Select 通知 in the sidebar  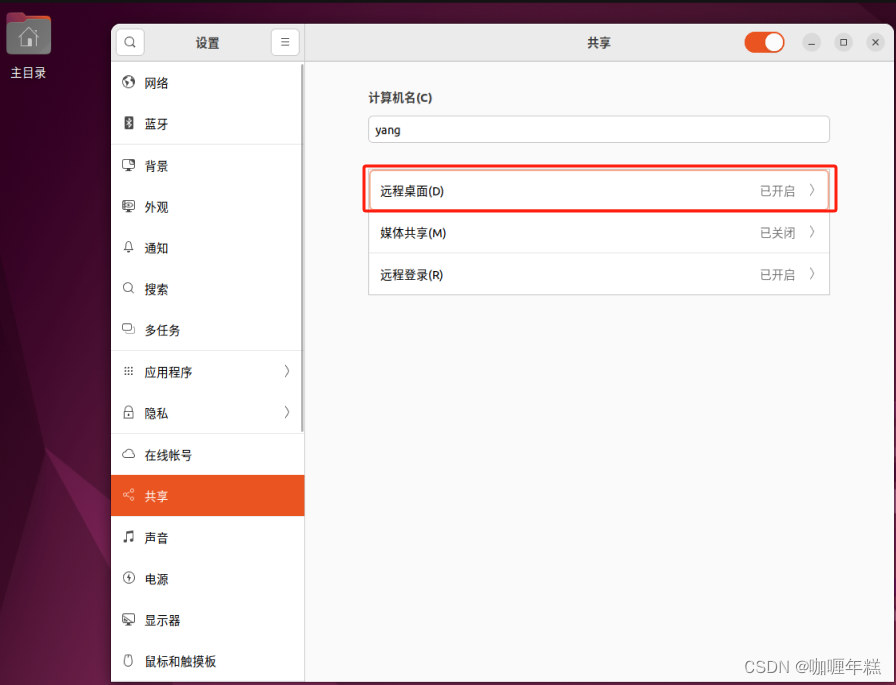tap(207, 248)
